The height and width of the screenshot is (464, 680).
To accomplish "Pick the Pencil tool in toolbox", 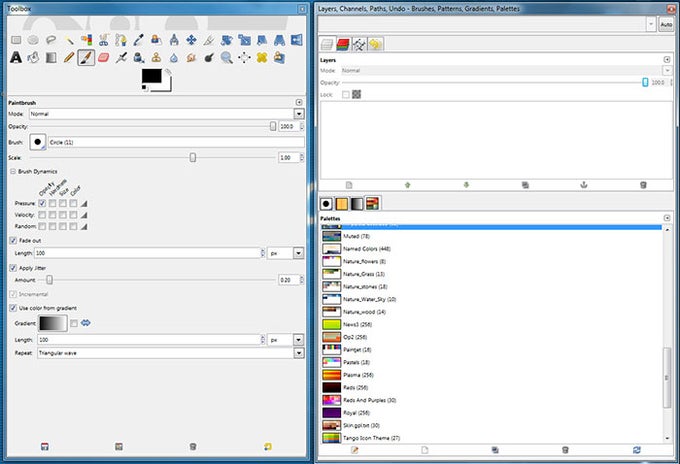I will (69, 58).
